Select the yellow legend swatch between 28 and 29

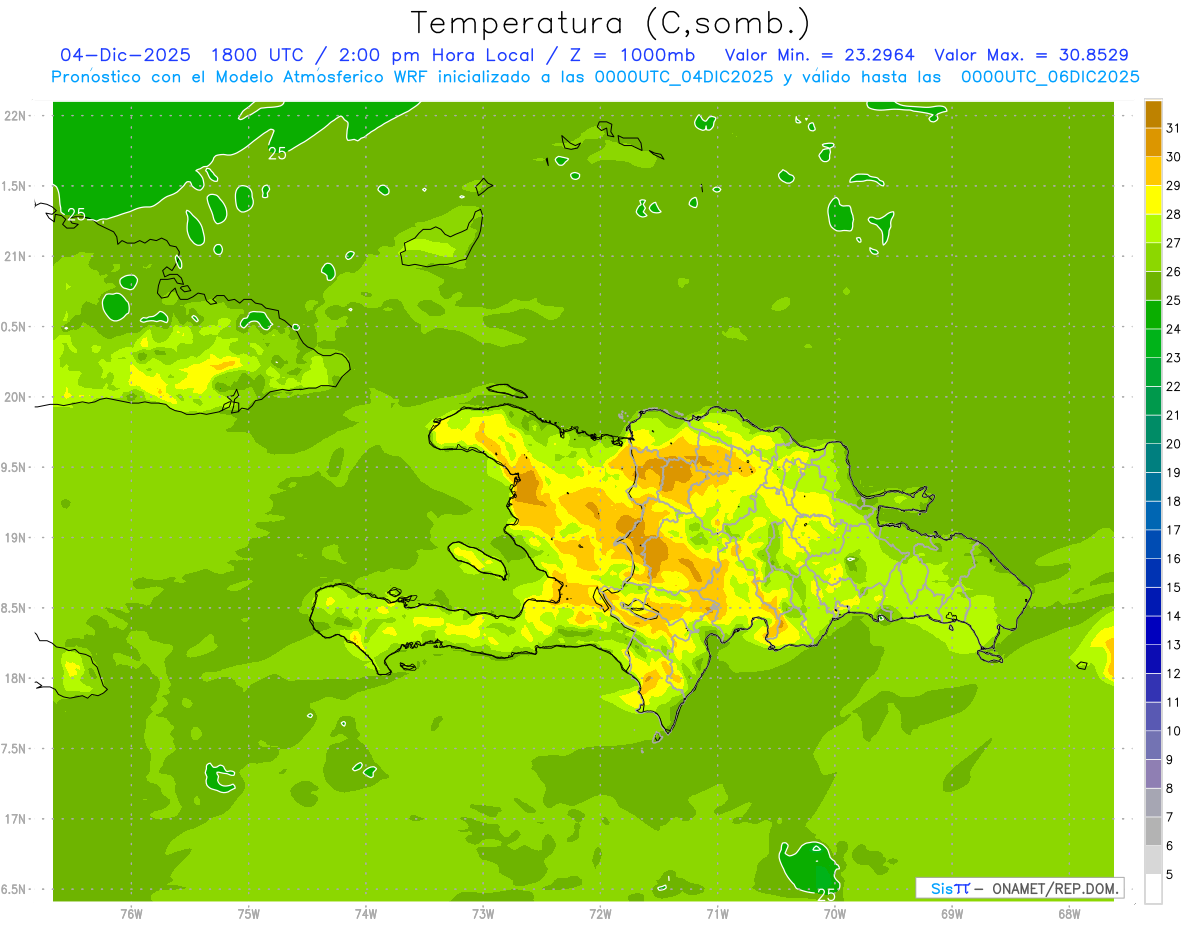pyautogui.click(x=1153, y=200)
